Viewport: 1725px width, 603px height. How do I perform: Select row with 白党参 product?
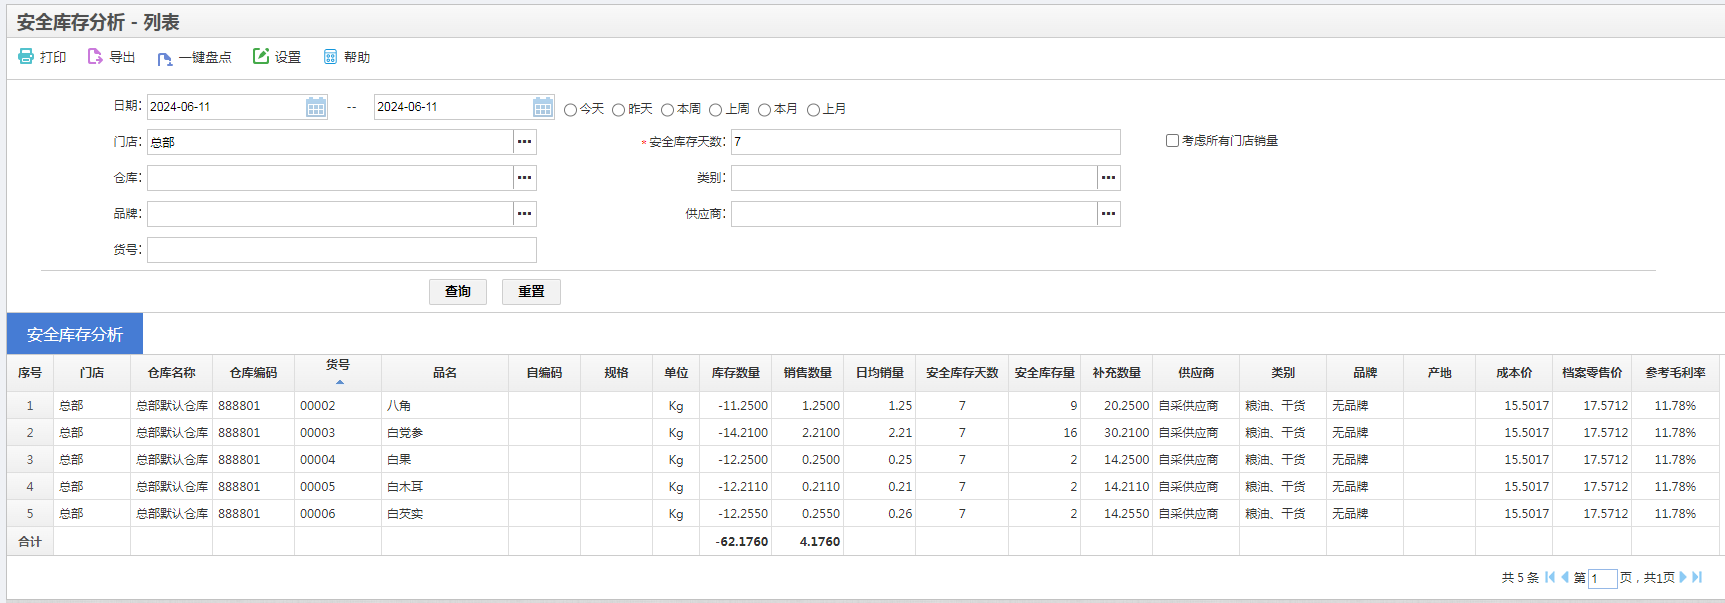(x=863, y=433)
